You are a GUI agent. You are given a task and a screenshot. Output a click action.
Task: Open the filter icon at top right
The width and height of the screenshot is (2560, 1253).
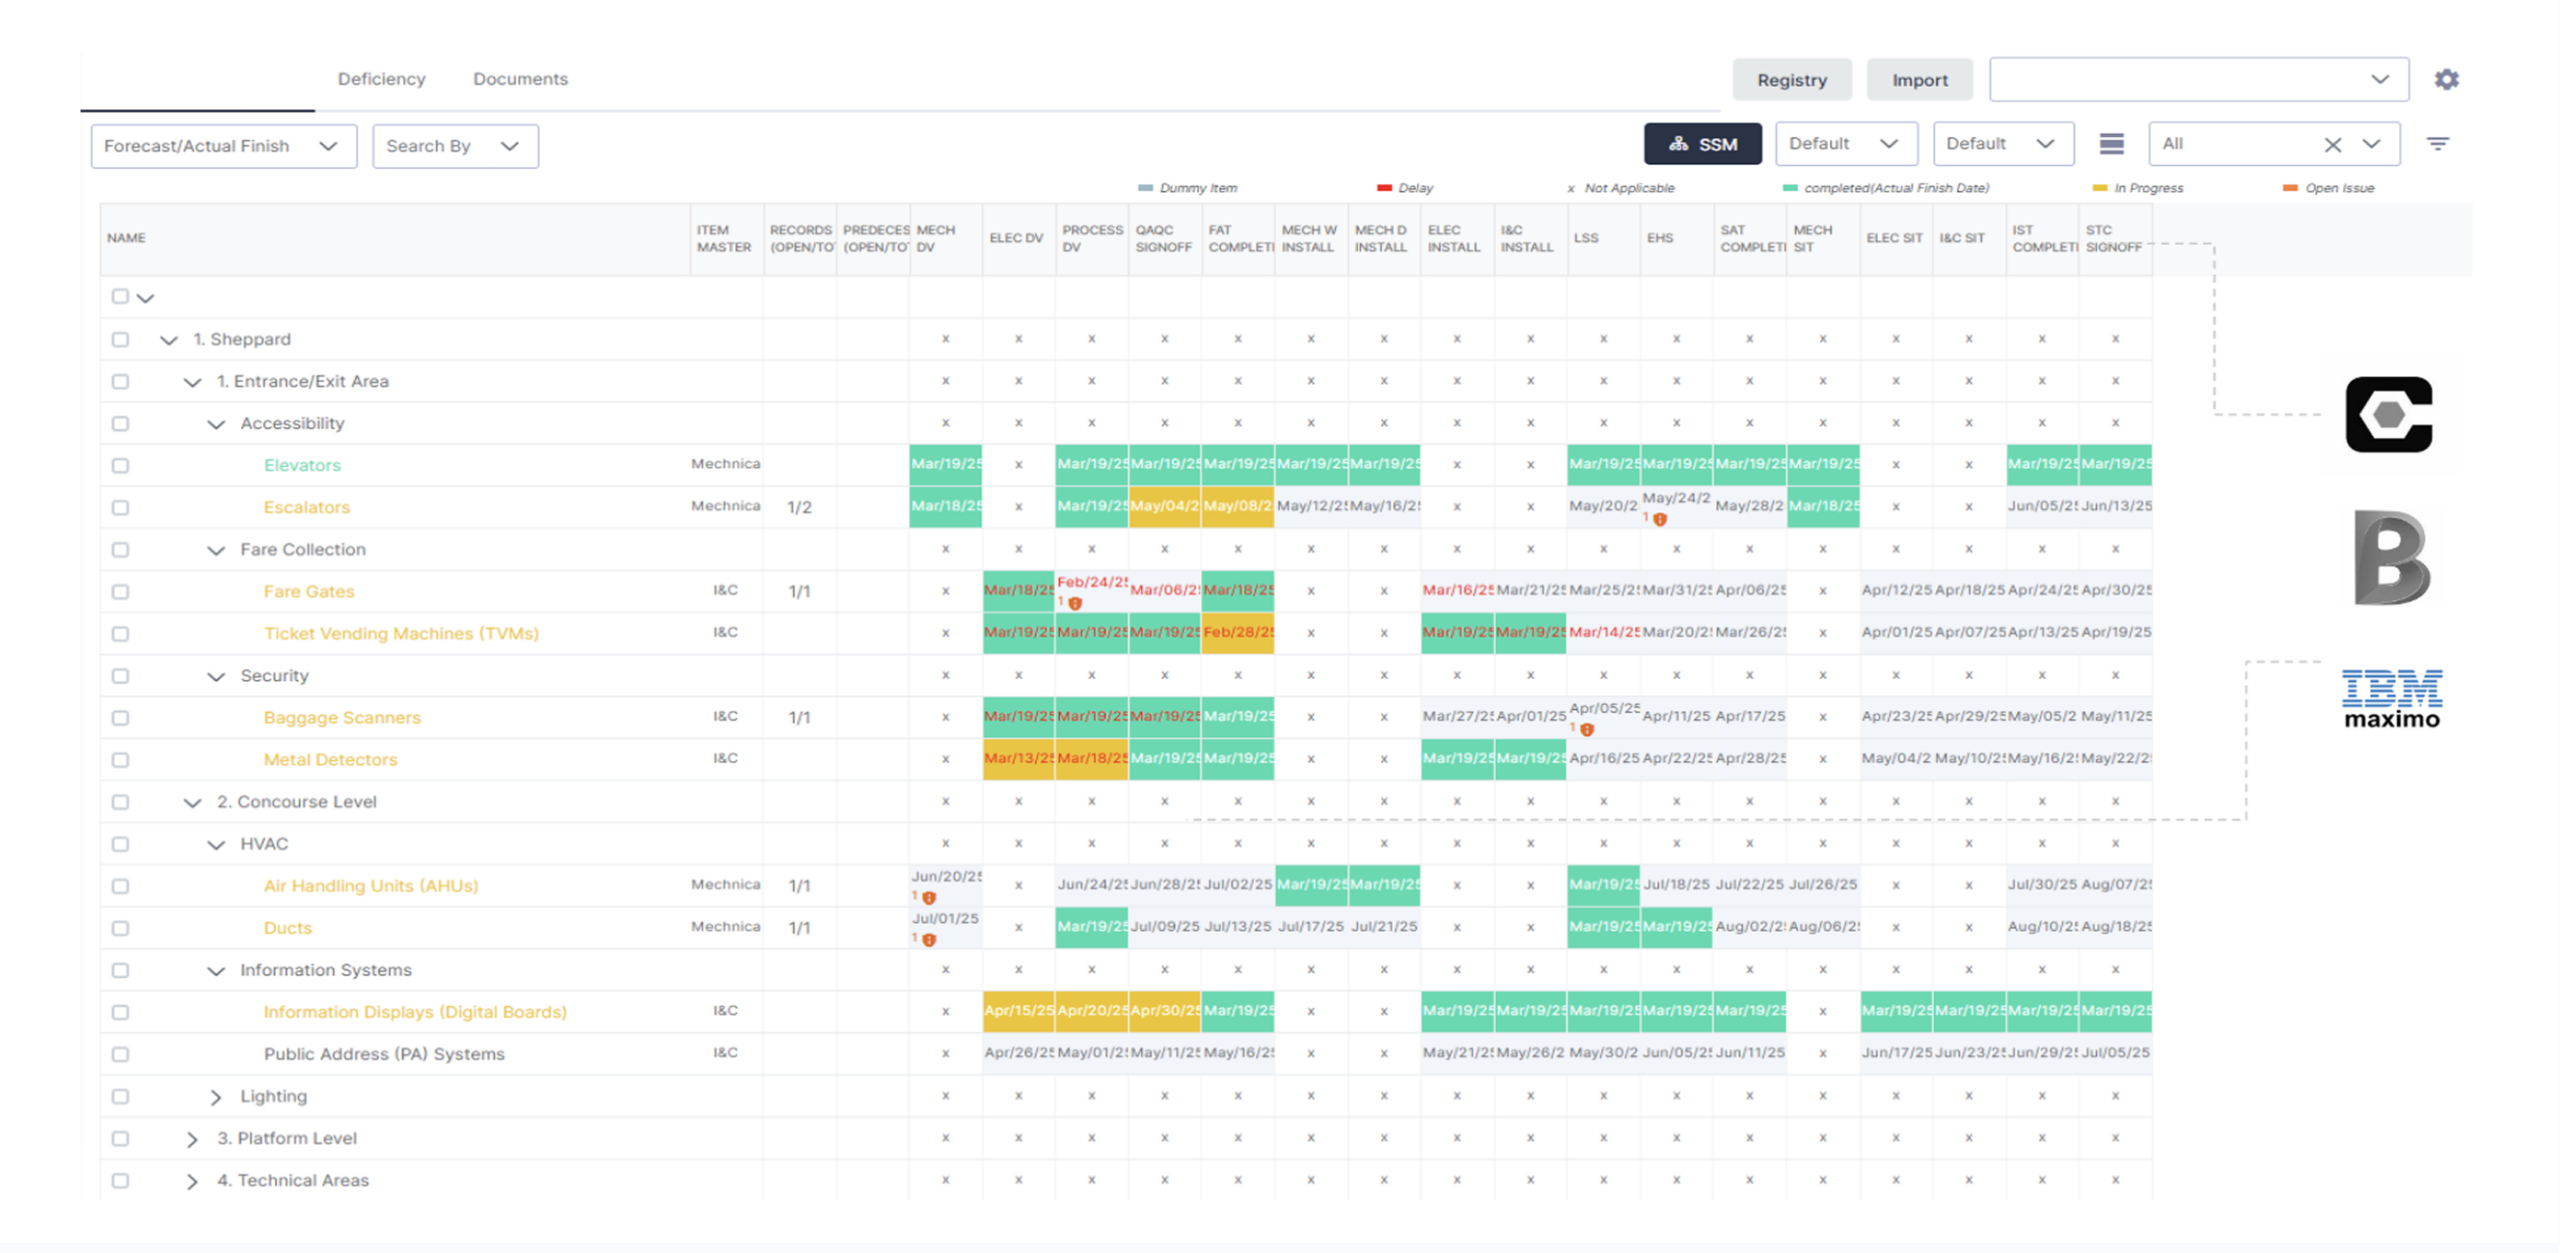(2438, 143)
